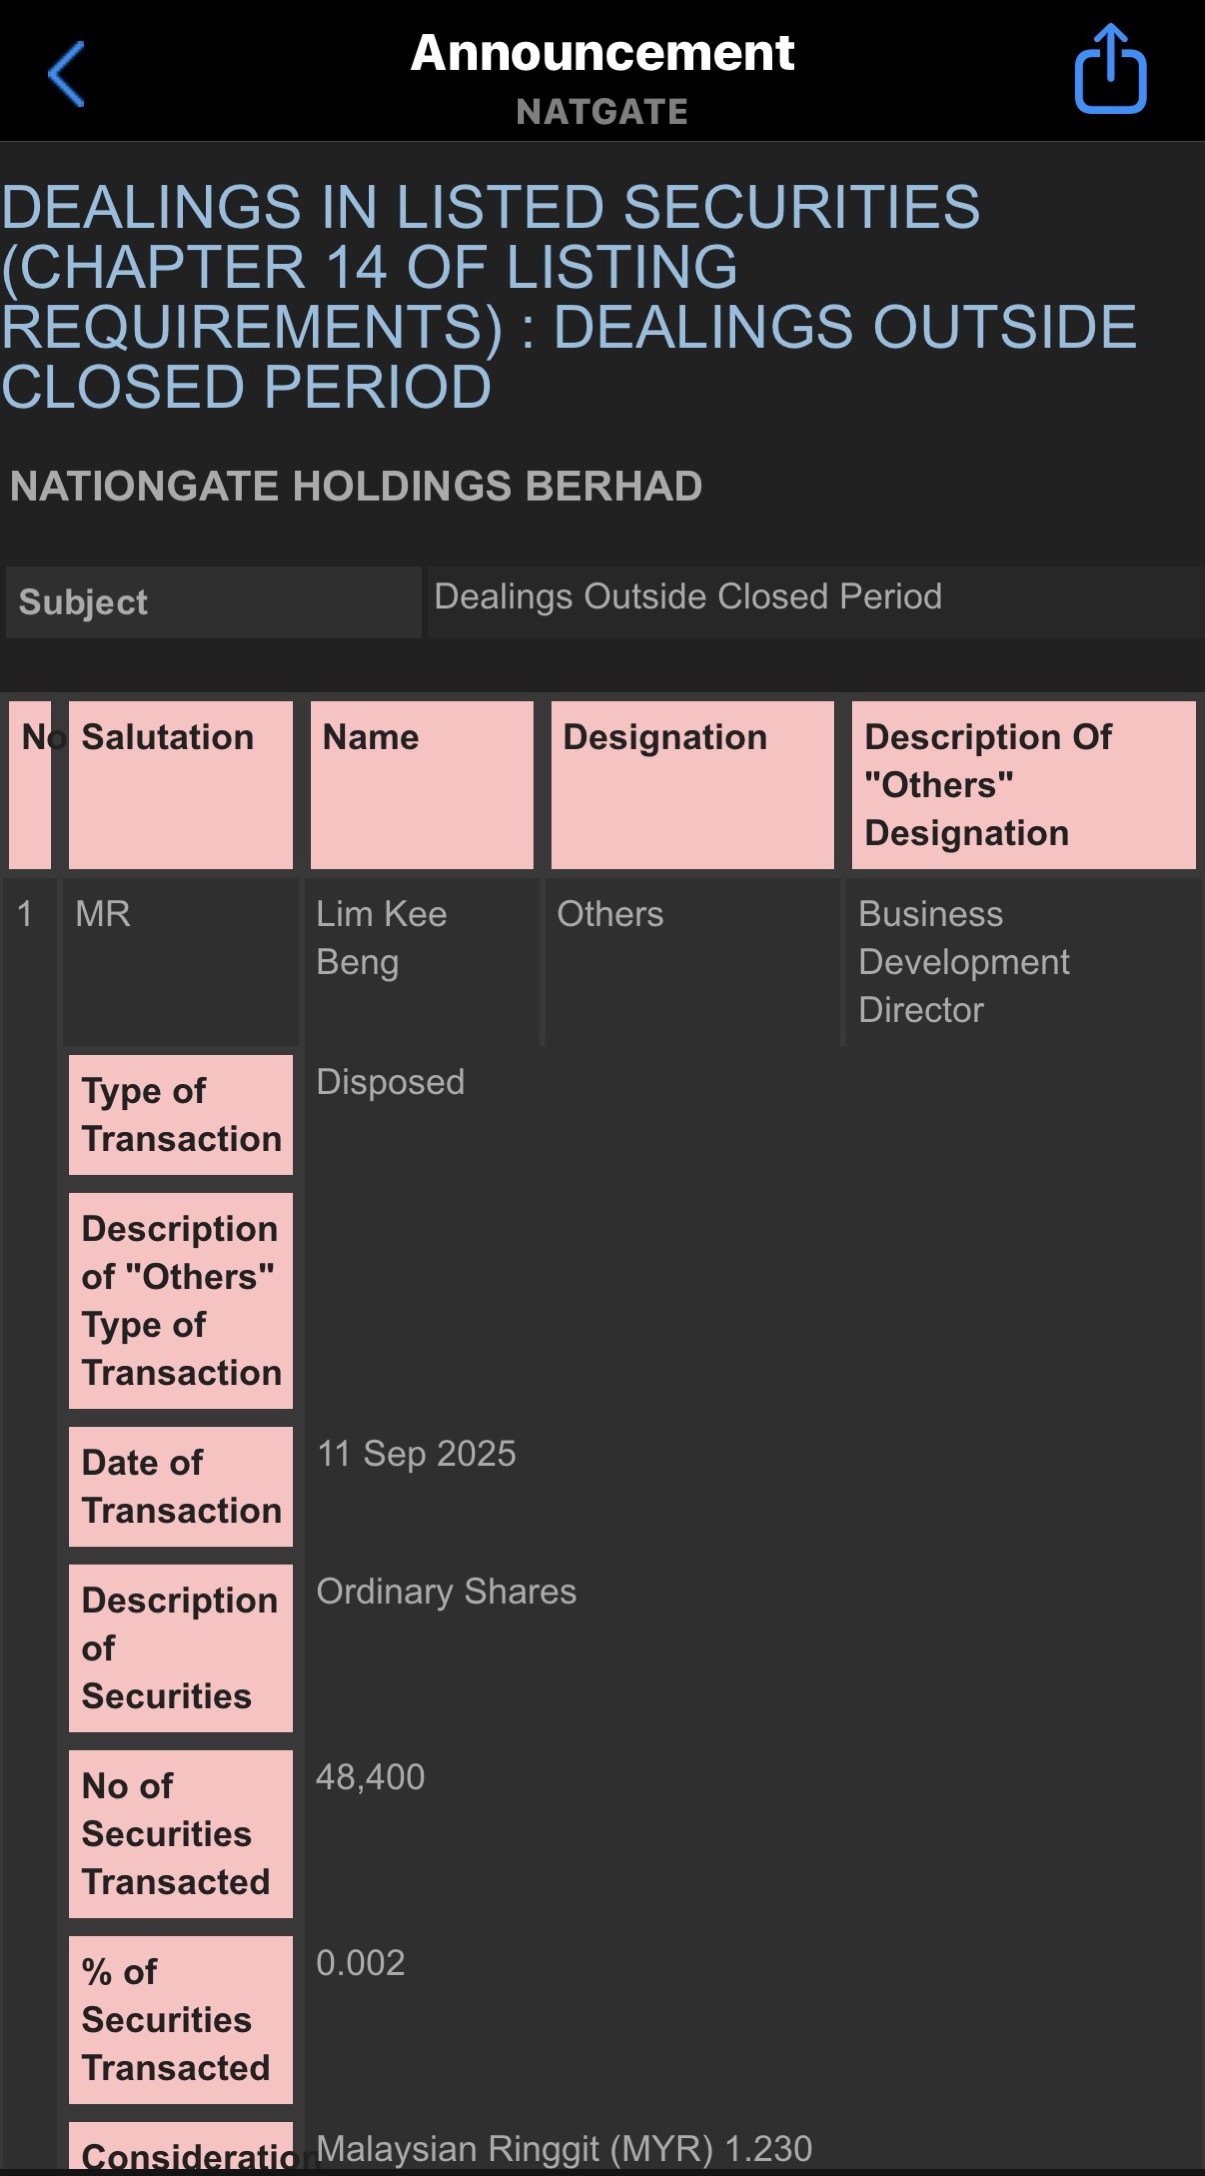Tap the back arrow icon

(x=66, y=74)
